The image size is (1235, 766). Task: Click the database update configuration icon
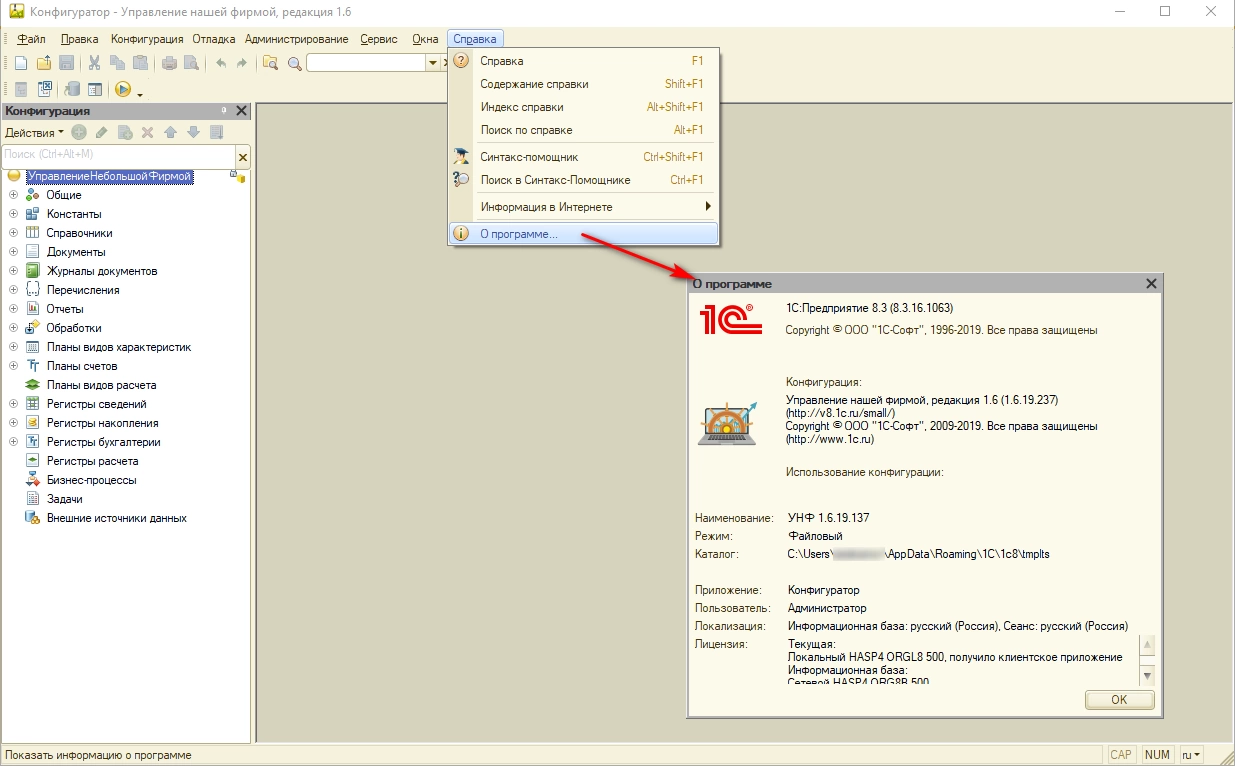[72, 89]
